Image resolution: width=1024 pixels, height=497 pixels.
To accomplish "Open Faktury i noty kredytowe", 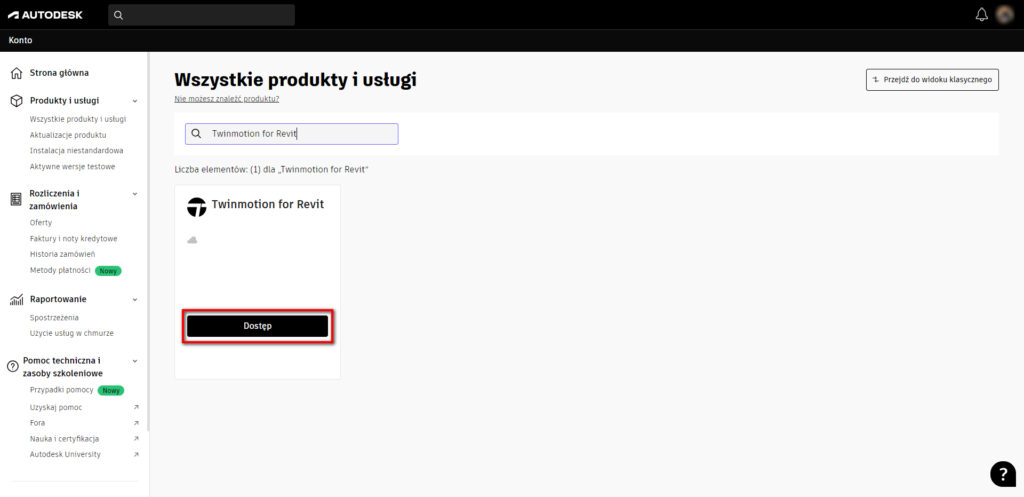I will coord(74,238).
